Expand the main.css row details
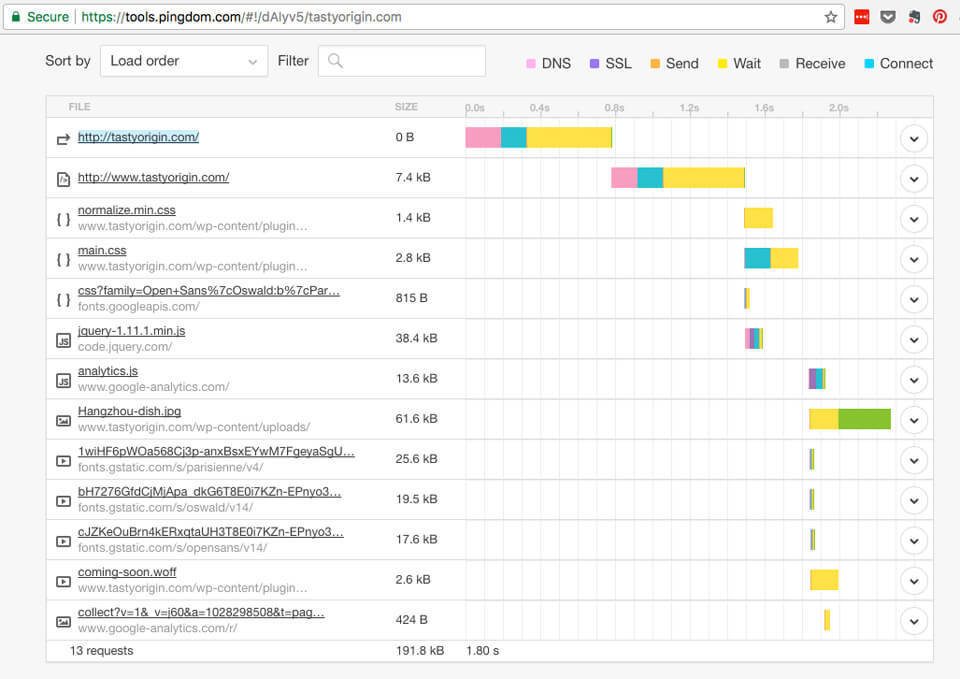The image size is (960, 679). click(913, 260)
